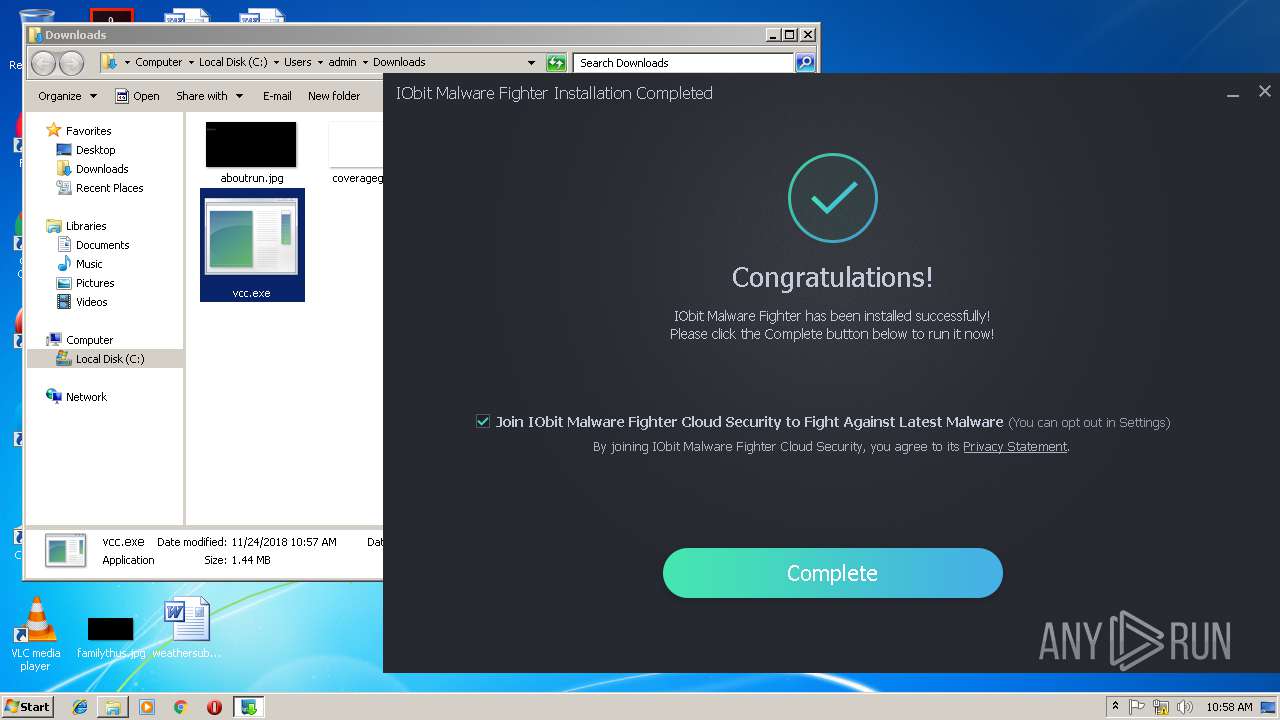Open Windows Media Player taskbar icon
1280x720 pixels.
pos(147,707)
